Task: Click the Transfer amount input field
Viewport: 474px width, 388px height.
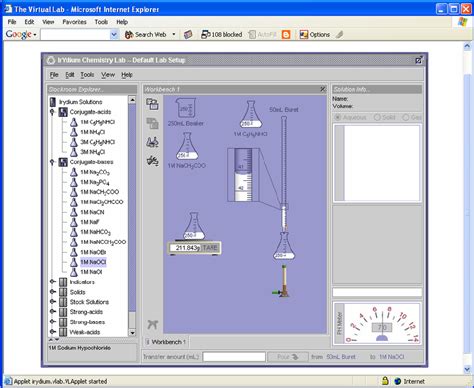Action: pyautogui.click(x=234, y=357)
